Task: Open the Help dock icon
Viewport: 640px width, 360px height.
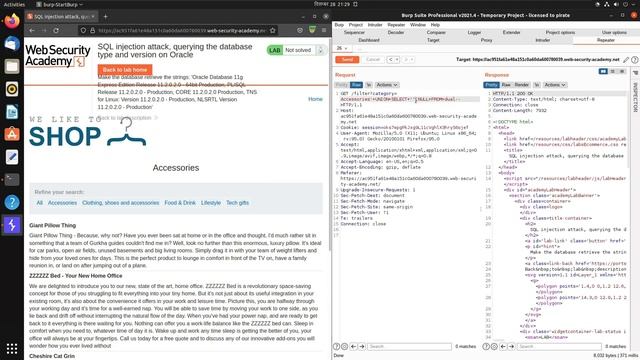Action: tap(12, 202)
